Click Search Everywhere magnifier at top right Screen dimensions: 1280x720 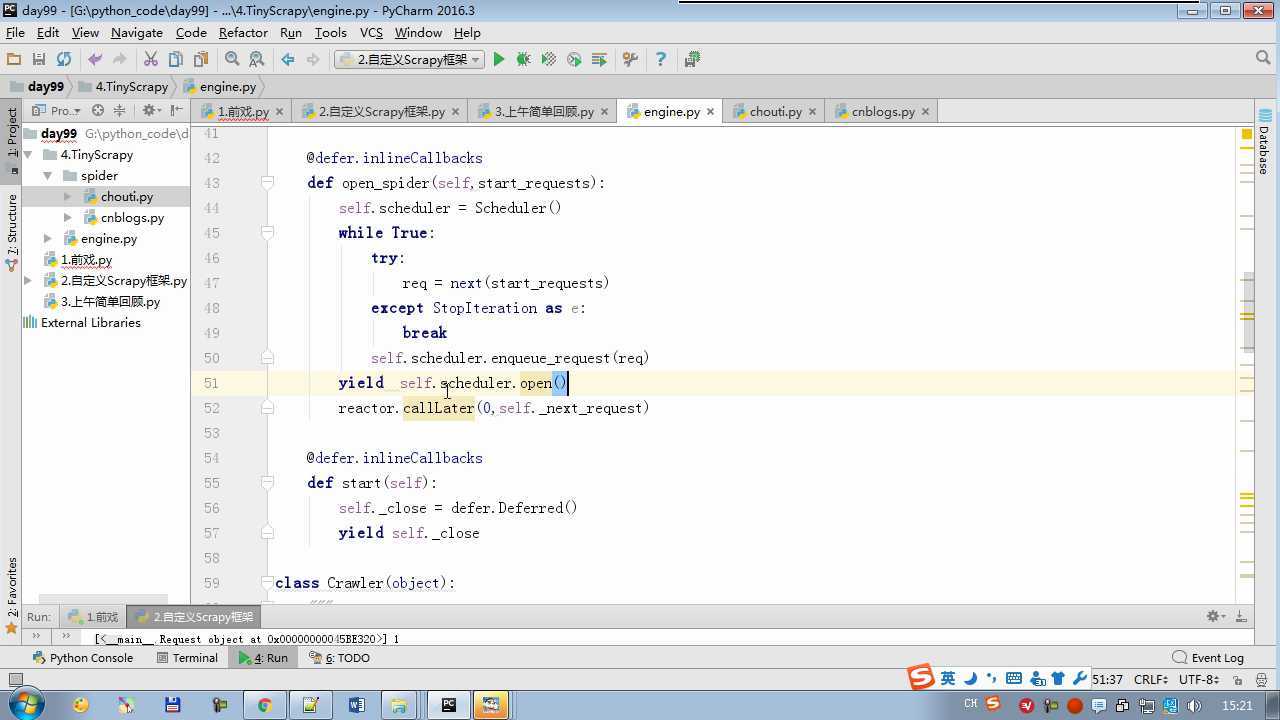1262,59
